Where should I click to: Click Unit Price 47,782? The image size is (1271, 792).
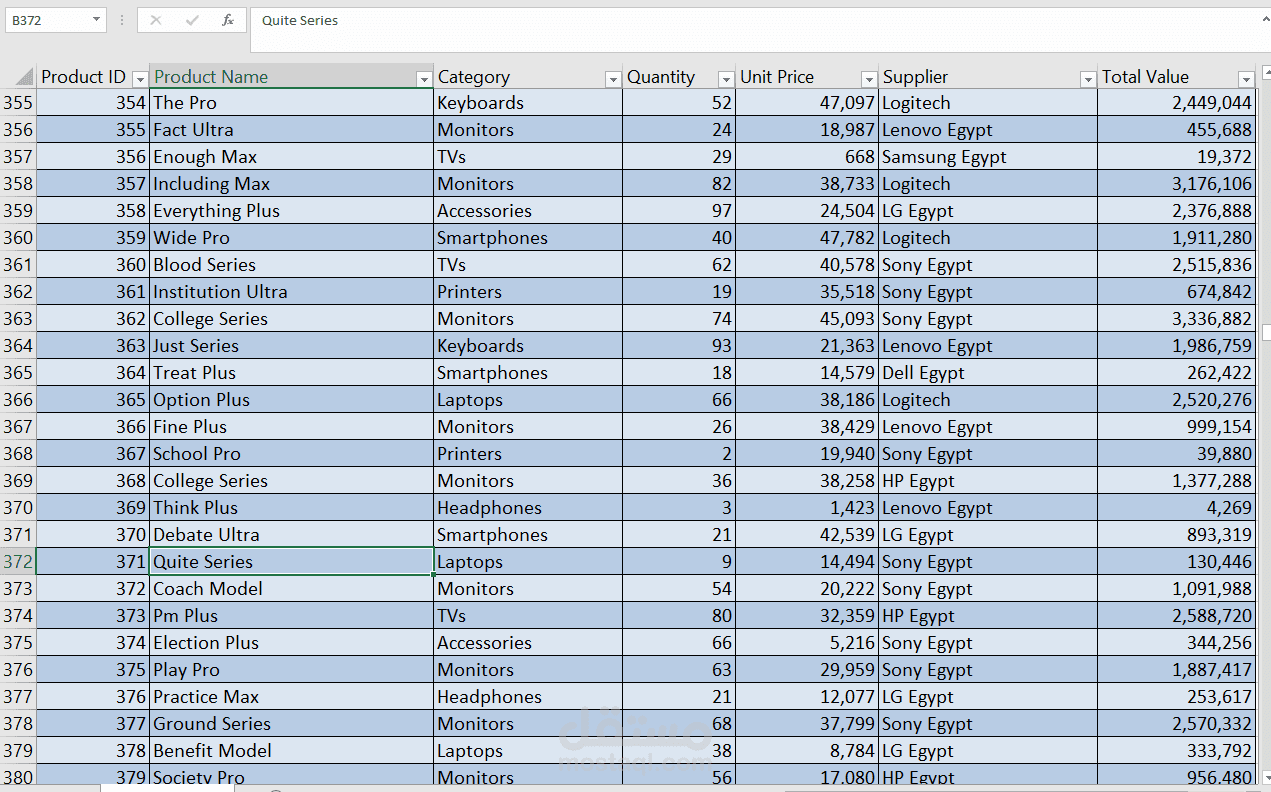[x=807, y=238]
